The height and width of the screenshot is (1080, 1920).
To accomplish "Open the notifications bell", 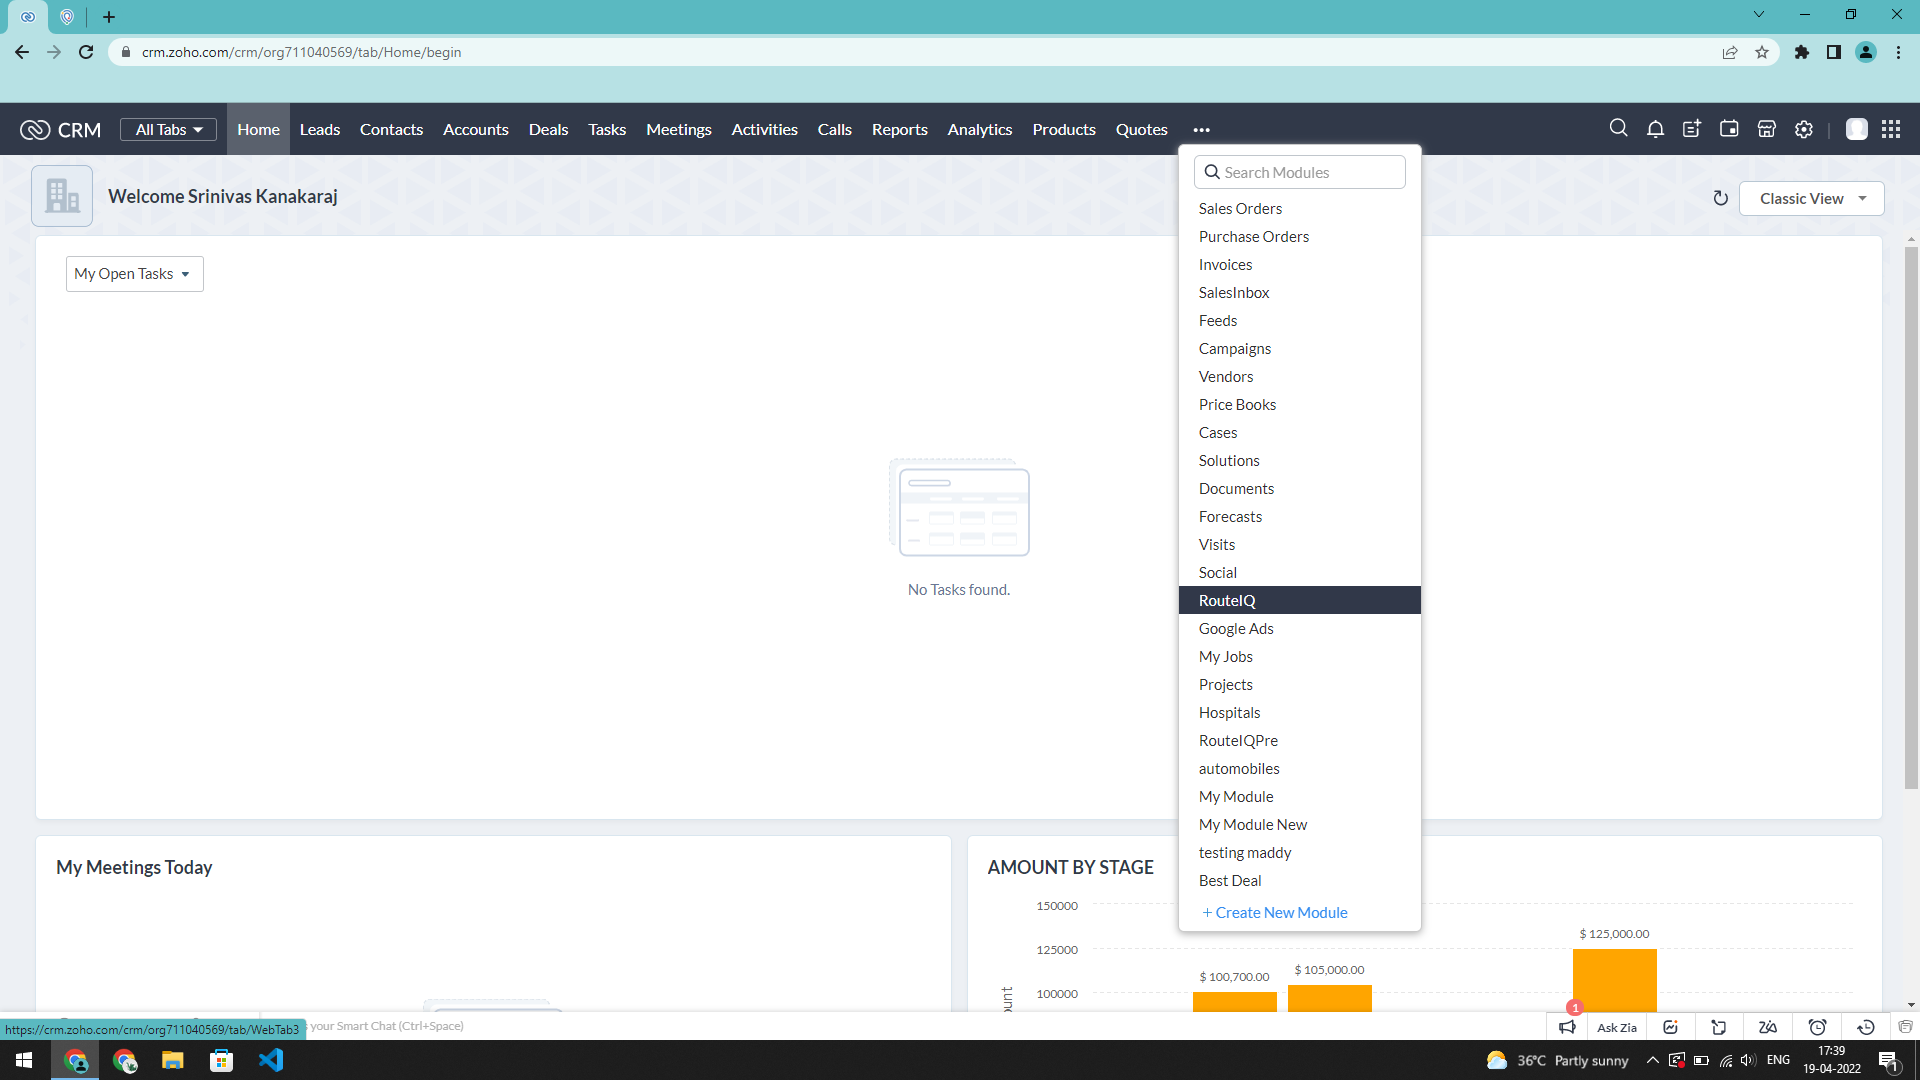I will tap(1655, 129).
